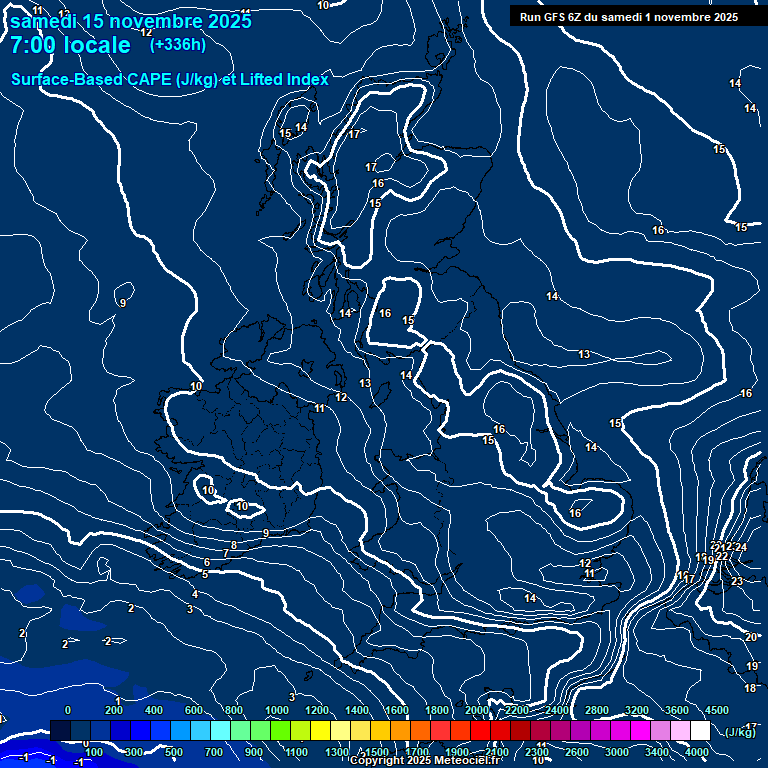The image size is (768, 768).
Task: Click the '4500' value on the CAPE scale
Action: tap(717, 710)
